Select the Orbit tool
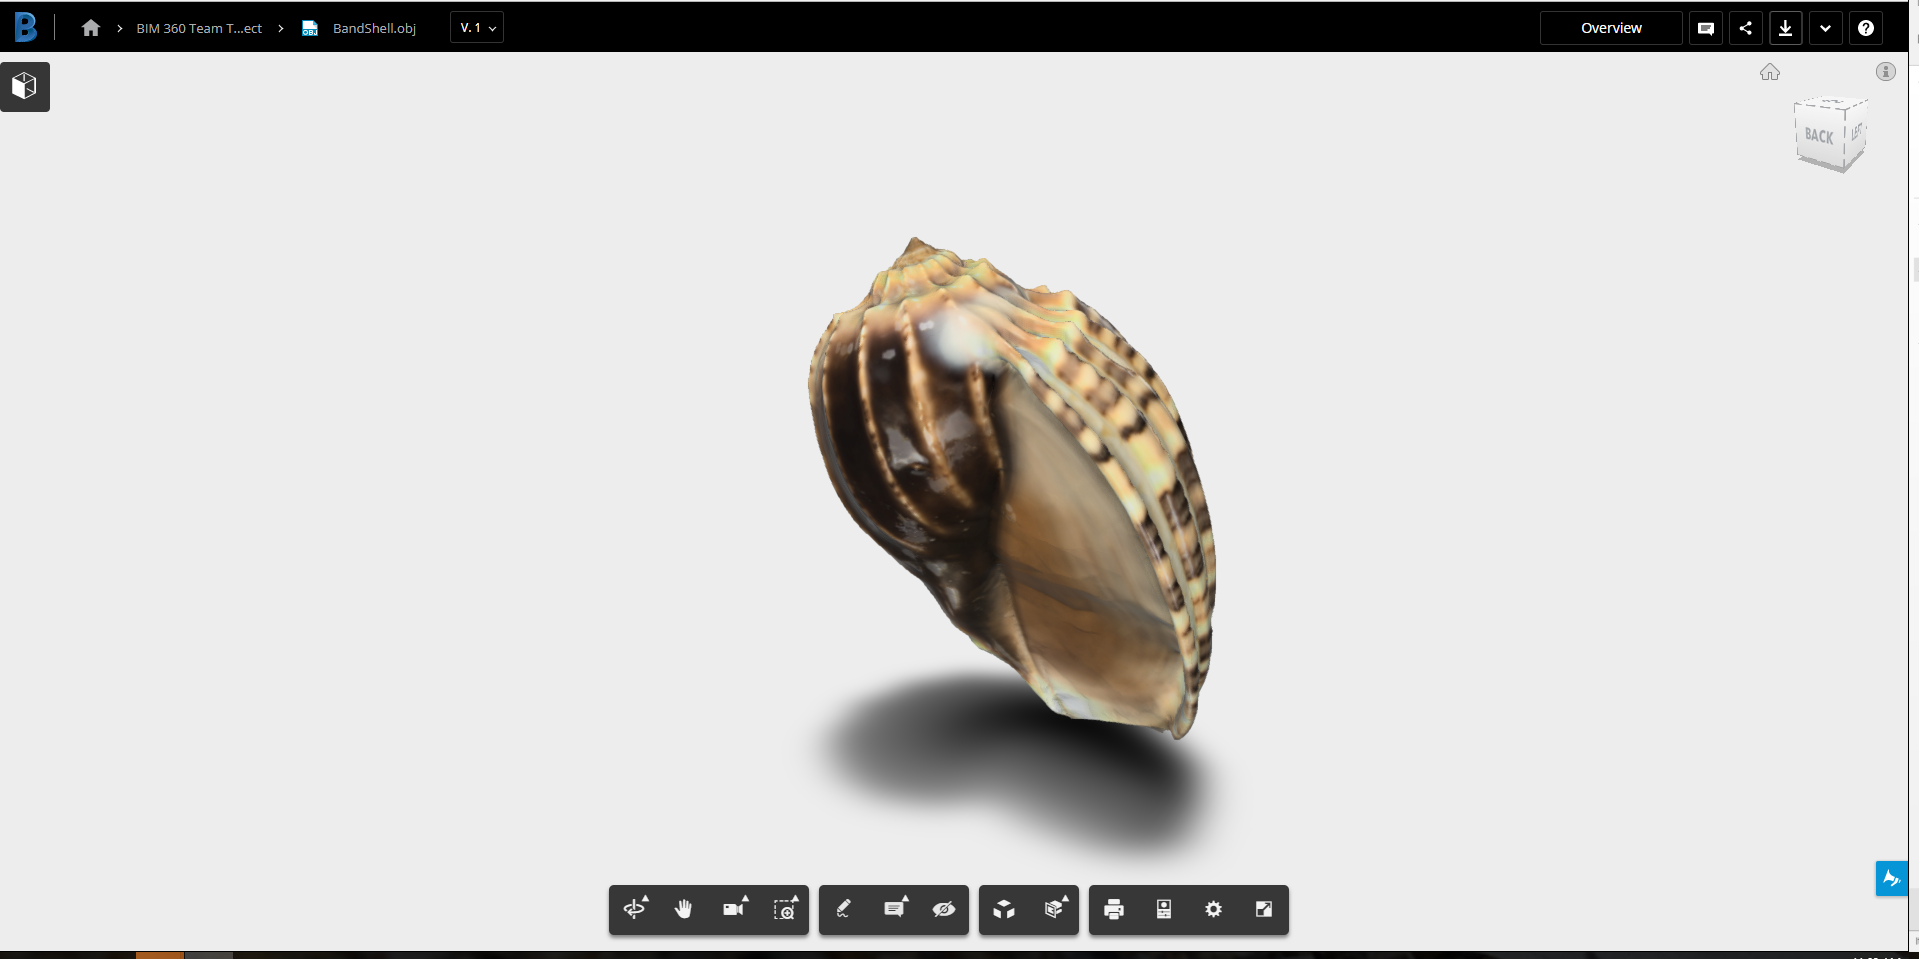 (634, 910)
